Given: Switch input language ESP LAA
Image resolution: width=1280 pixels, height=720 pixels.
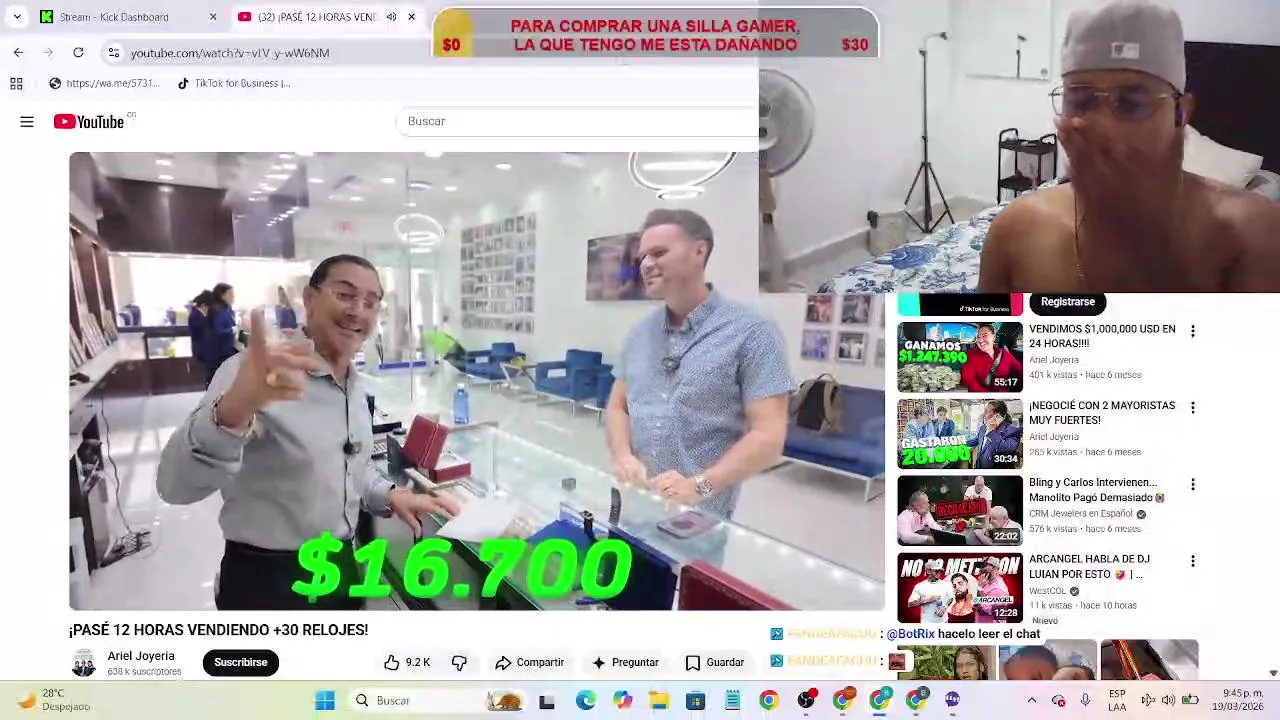Looking at the screenshot, I should [1117, 700].
